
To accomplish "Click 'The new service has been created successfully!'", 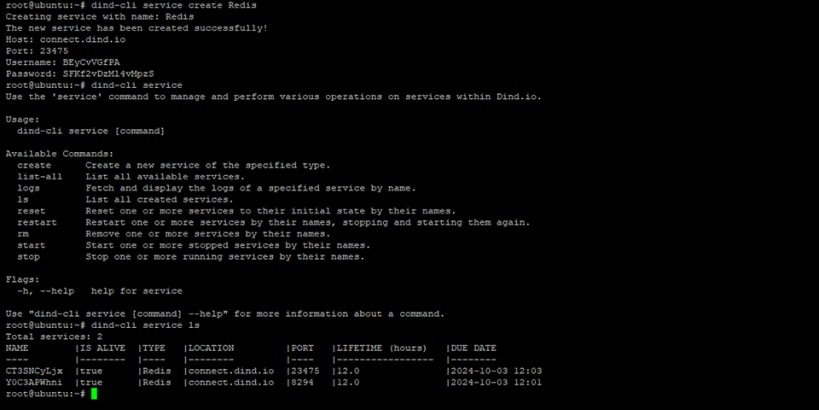I will (x=137, y=28).
